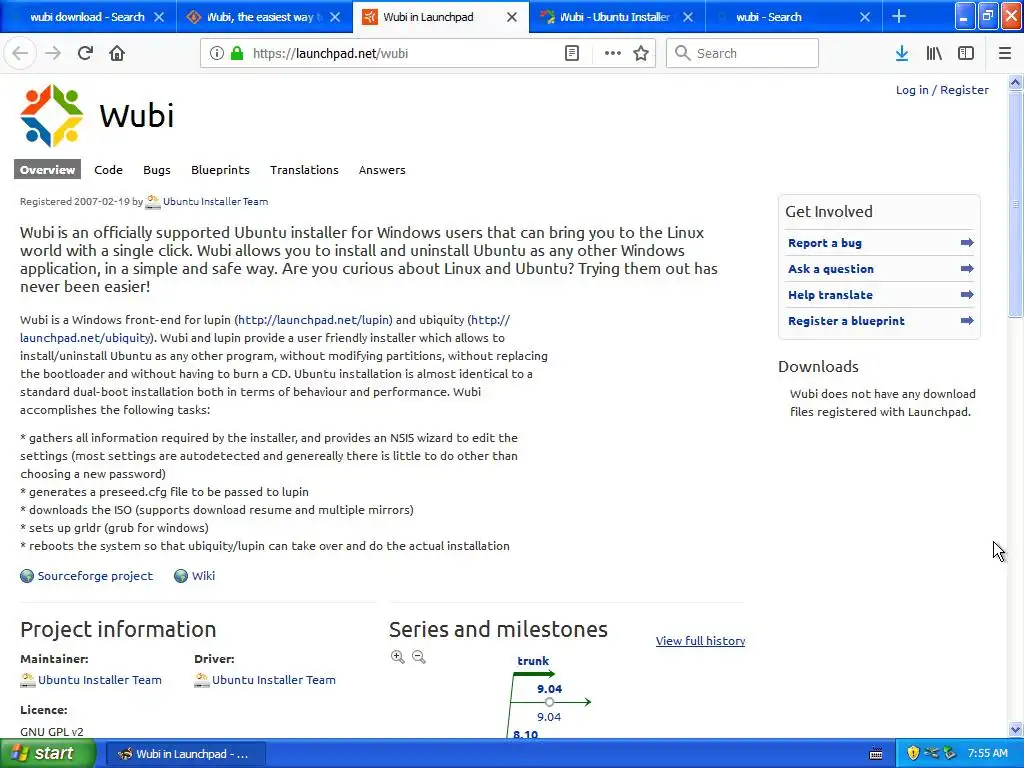
Task: Follow the launchpad.net/ubiquity link
Action: 86,338
